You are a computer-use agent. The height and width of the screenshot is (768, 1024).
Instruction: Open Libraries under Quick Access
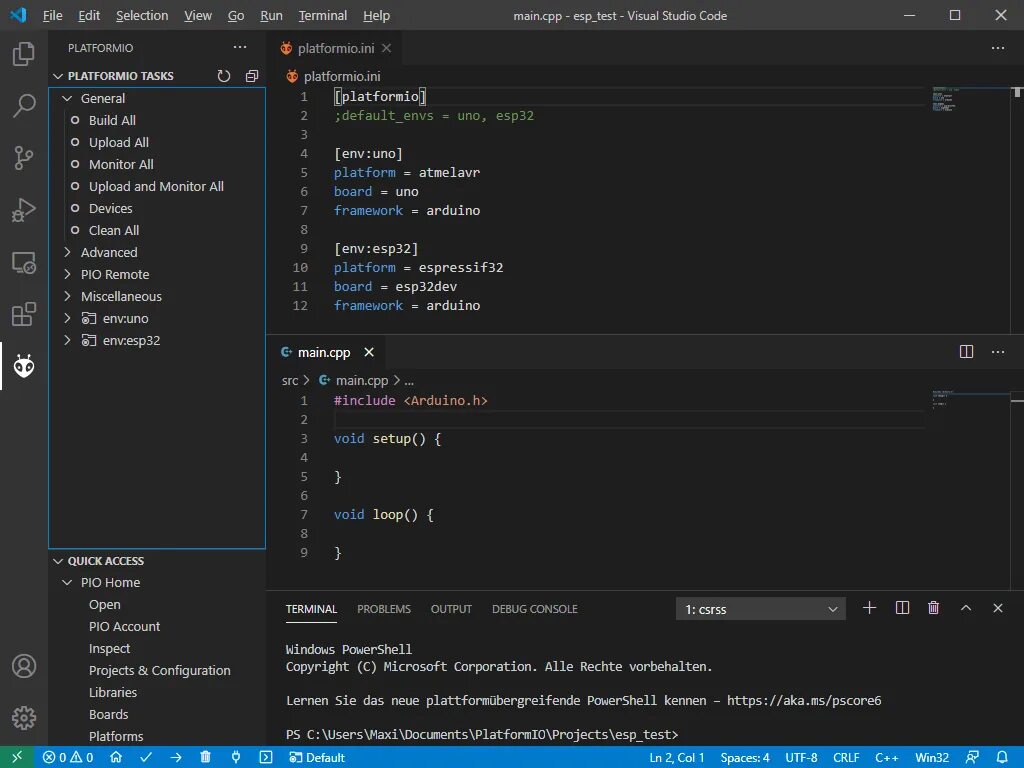coord(113,692)
